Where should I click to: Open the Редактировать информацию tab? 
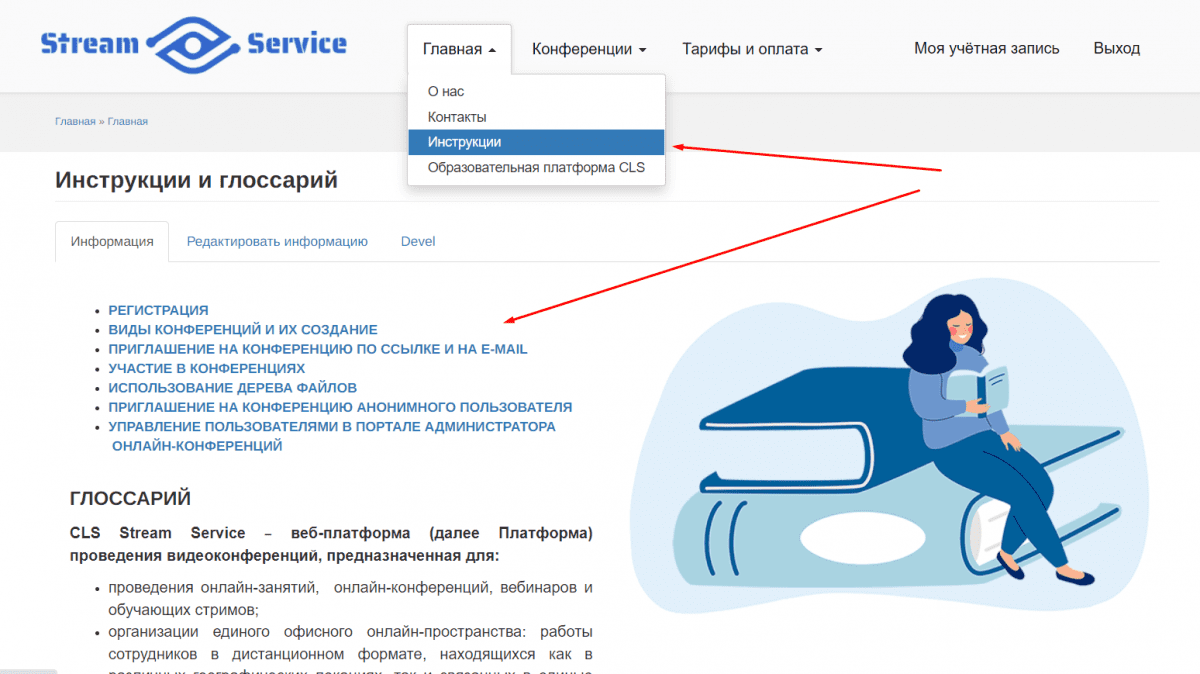pyautogui.click(x=277, y=241)
